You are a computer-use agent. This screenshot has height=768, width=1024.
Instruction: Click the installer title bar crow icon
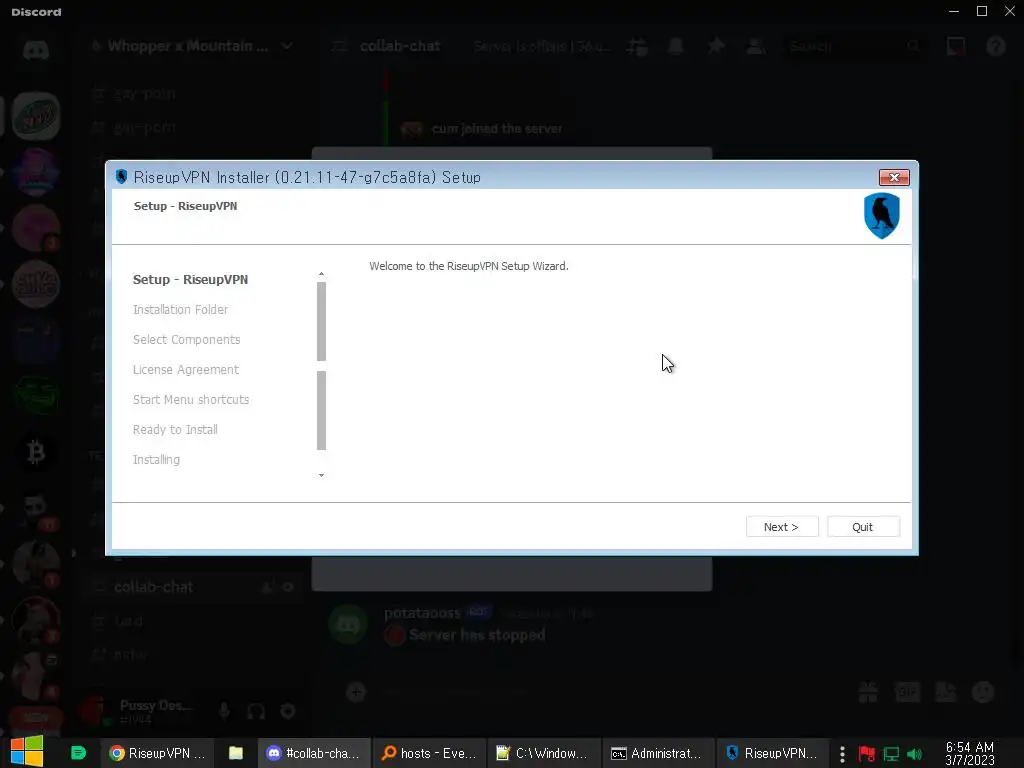tap(121, 177)
